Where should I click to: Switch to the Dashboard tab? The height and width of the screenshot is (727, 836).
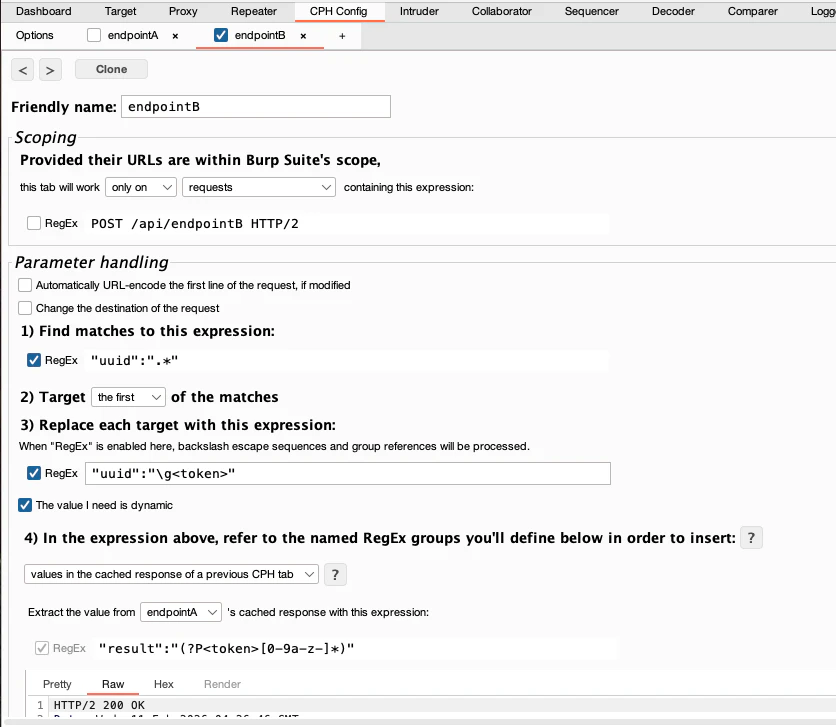44,11
